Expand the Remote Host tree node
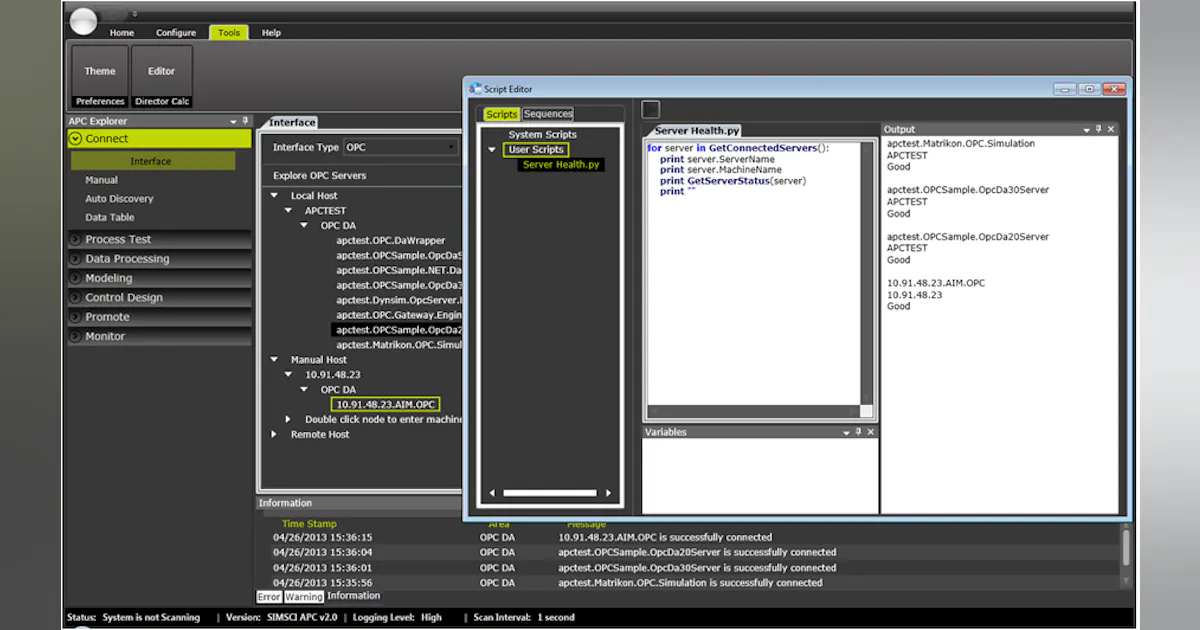 [x=274, y=435]
